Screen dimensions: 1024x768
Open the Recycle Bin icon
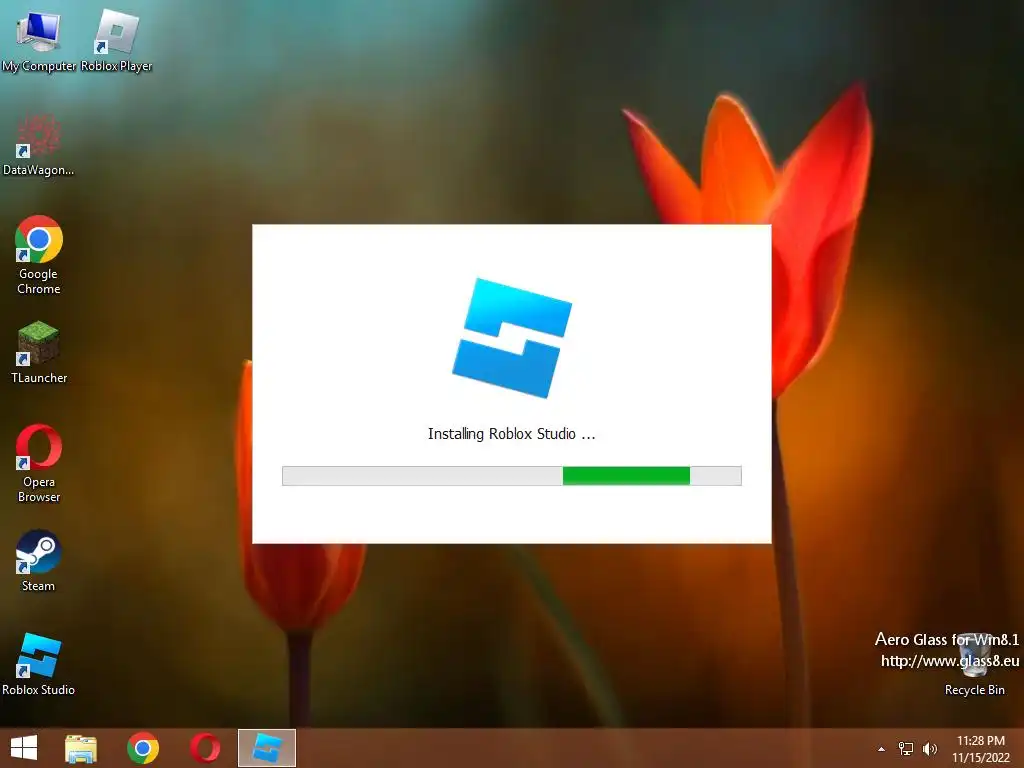[974, 664]
